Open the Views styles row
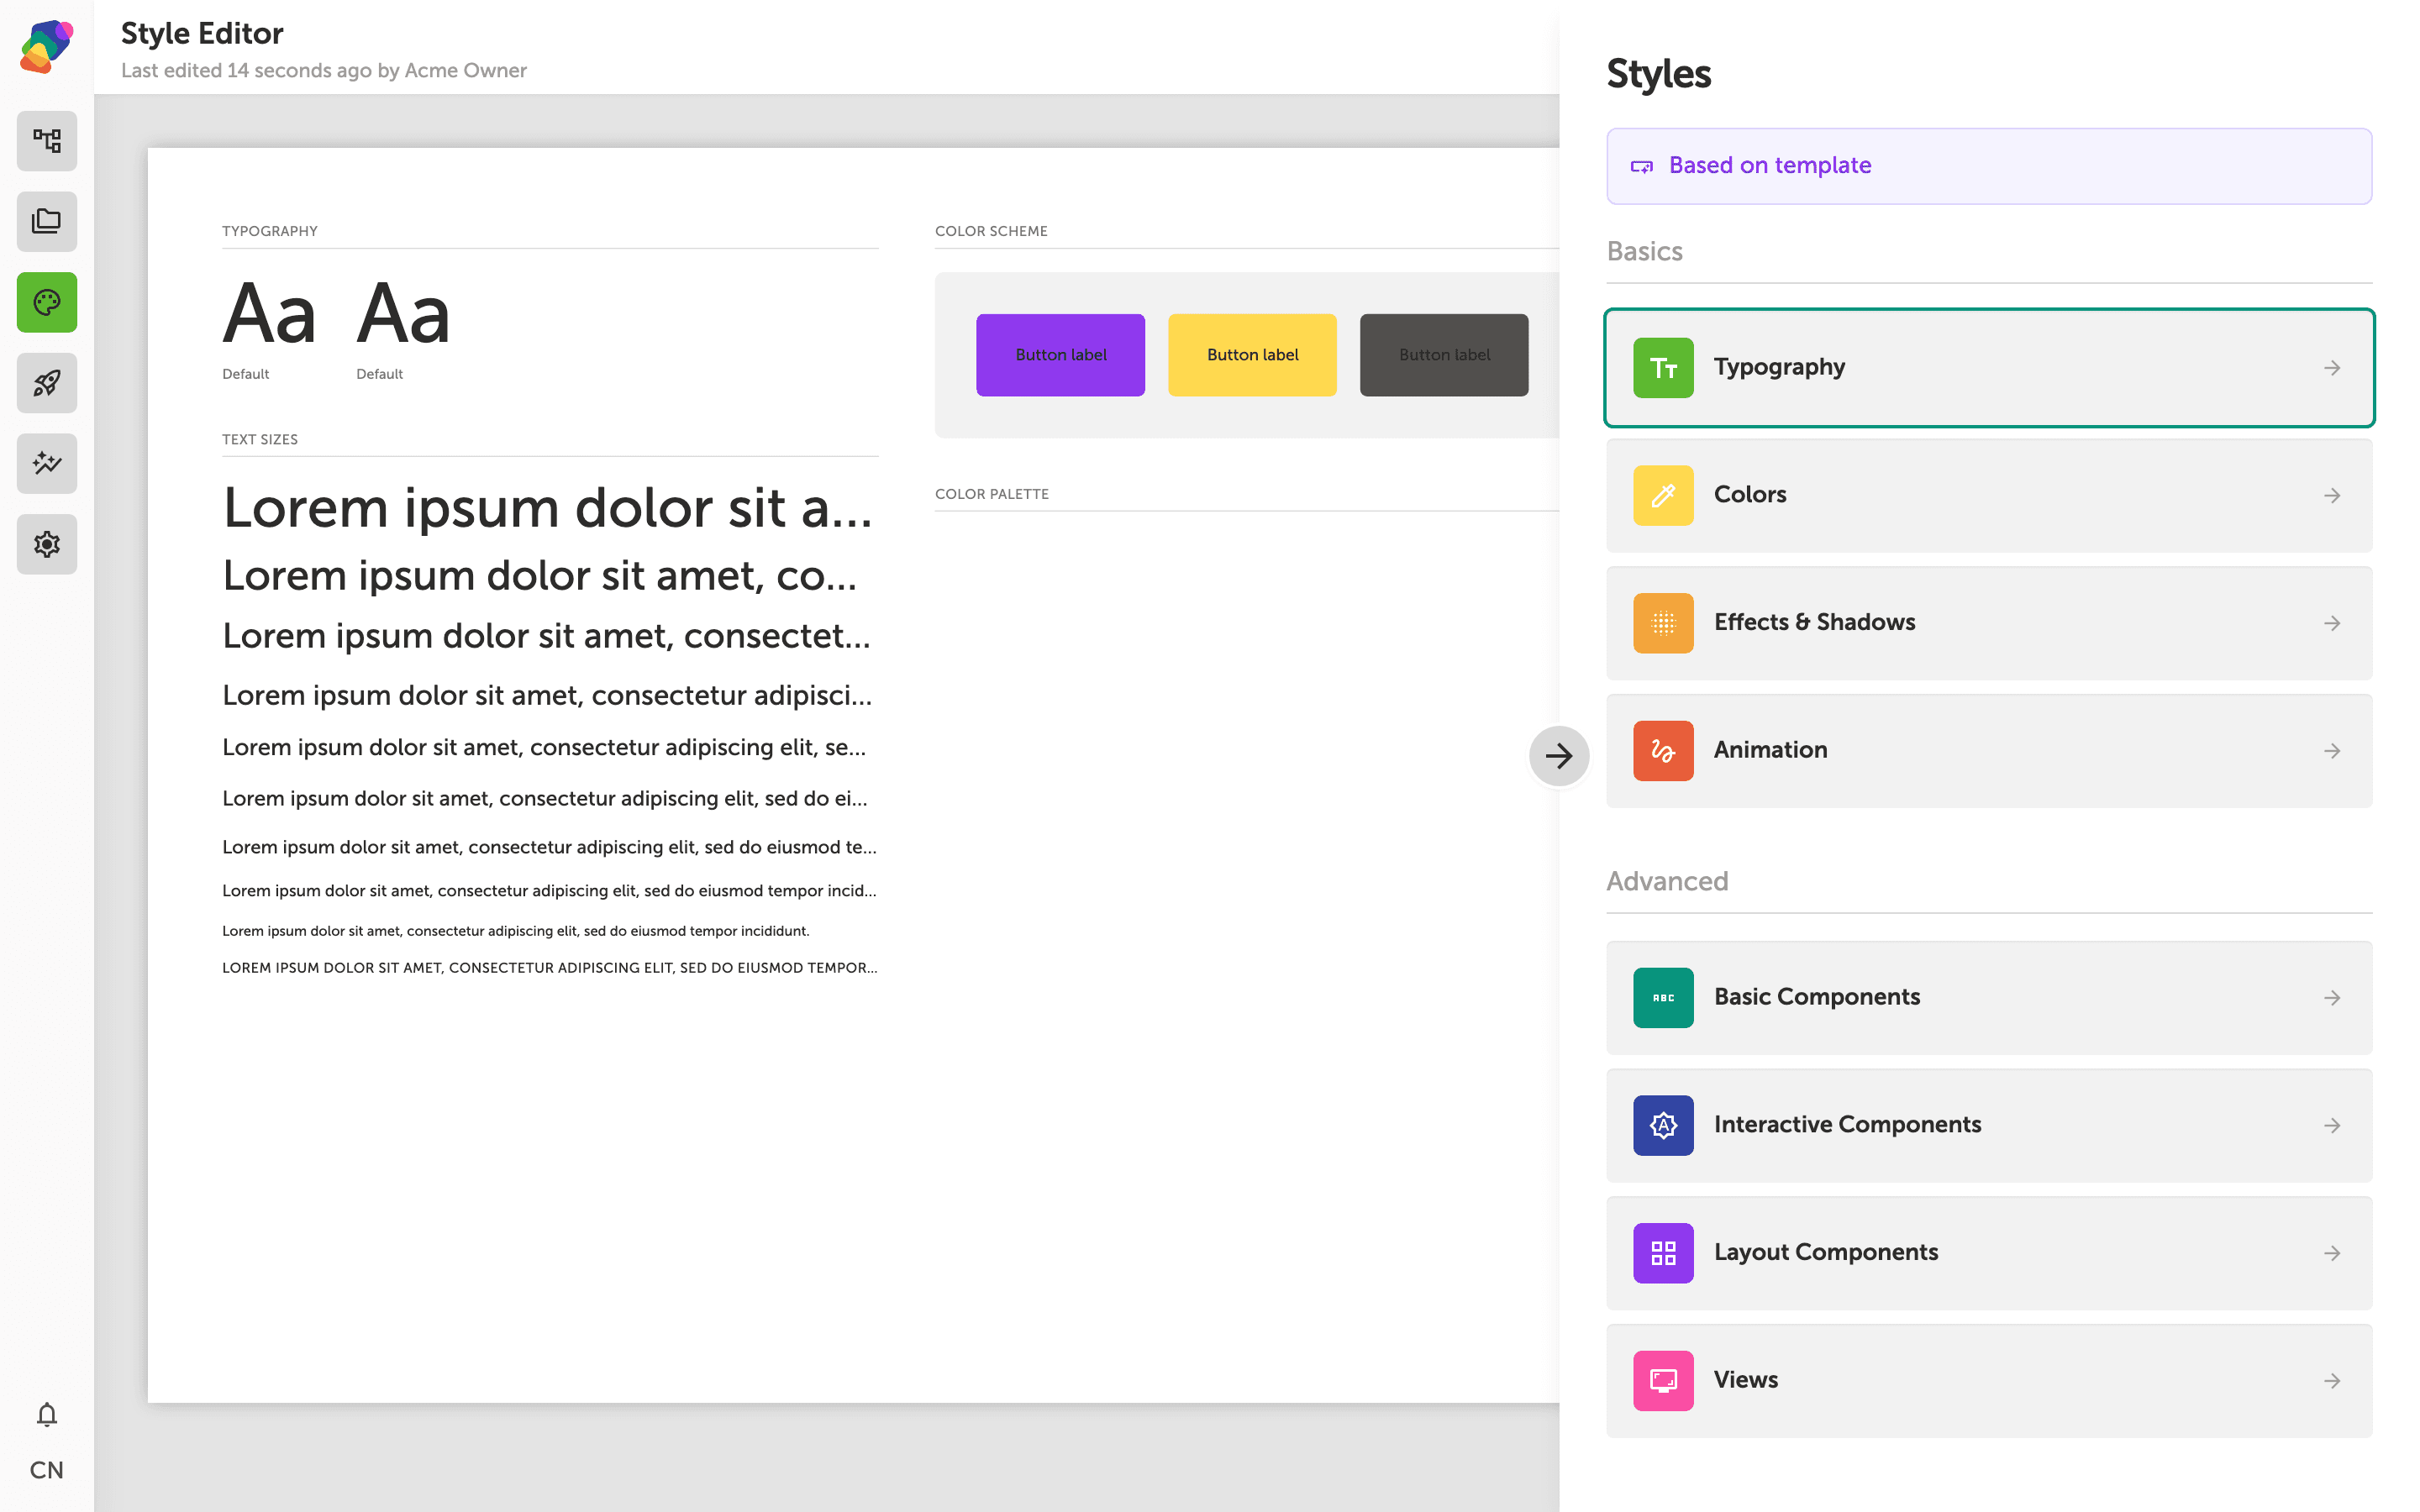Screen dimensions: 2420x1512 click(1988, 1381)
